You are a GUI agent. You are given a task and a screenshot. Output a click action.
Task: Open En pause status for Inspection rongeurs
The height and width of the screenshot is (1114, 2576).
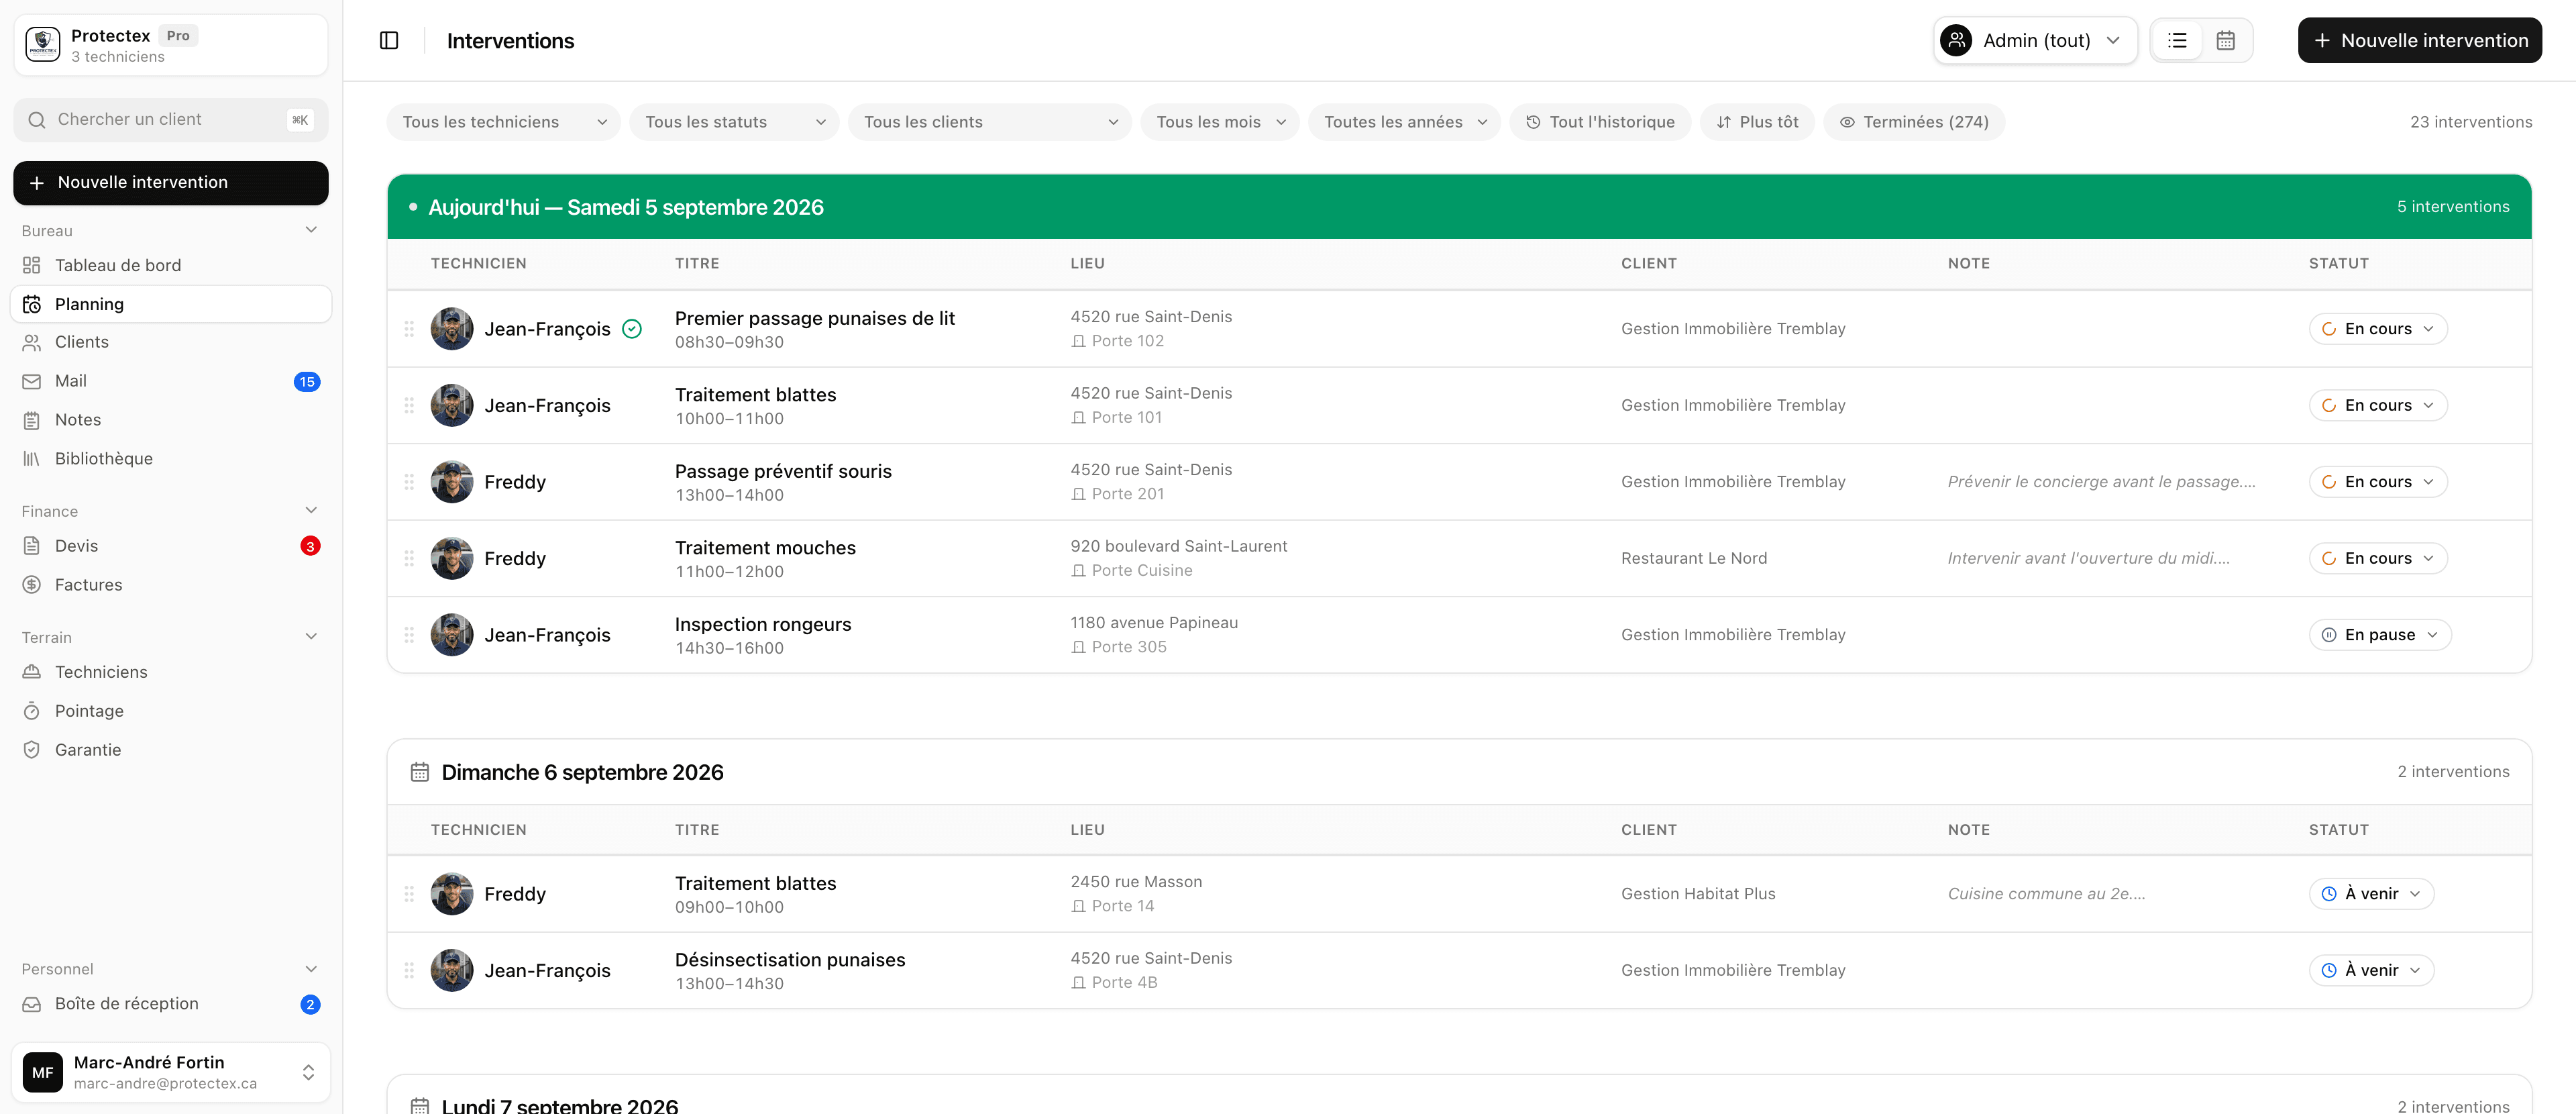pyautogui.click(x=2379, y=635)
